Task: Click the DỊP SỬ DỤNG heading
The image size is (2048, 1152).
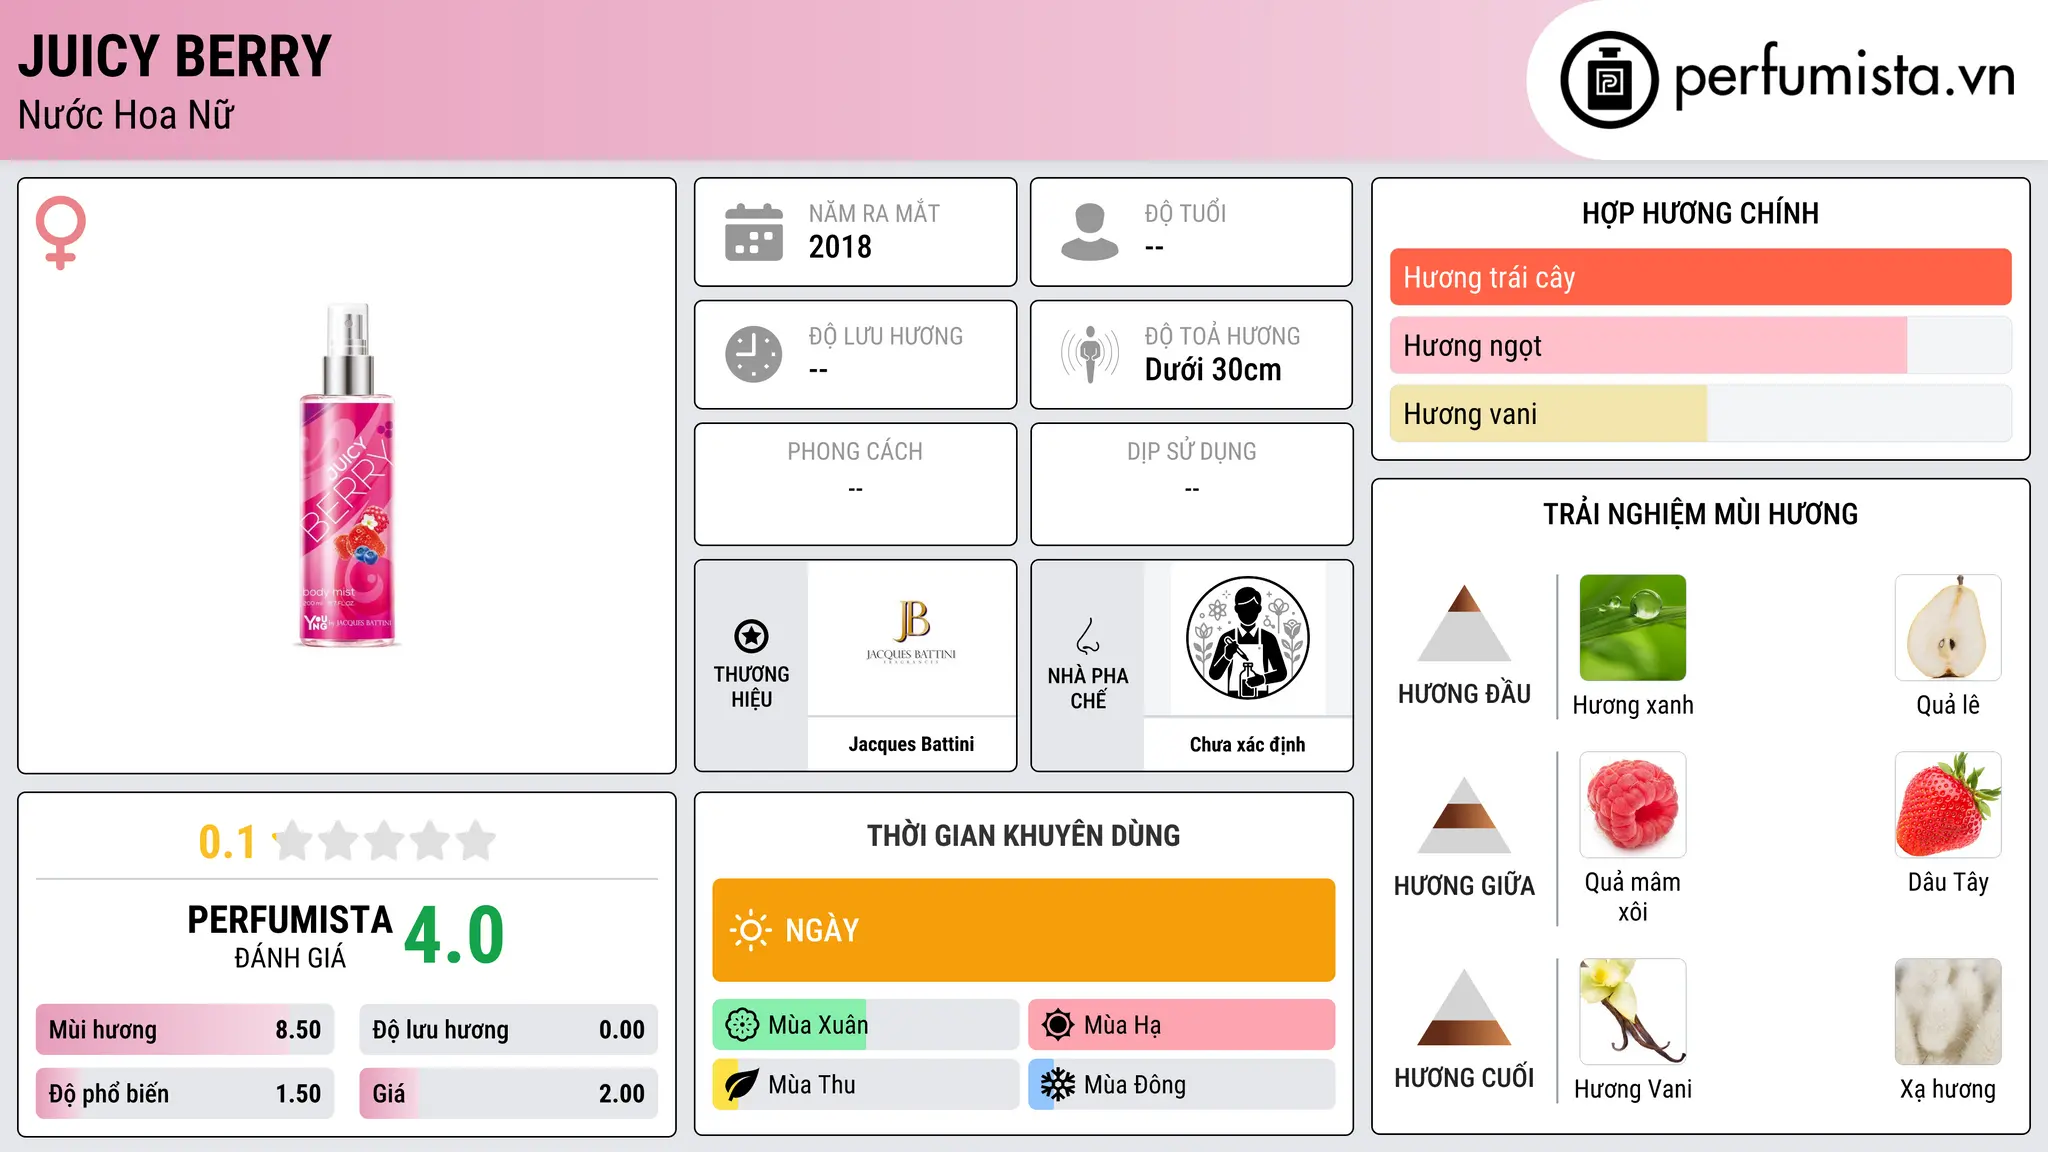Action: (1192, 452)
